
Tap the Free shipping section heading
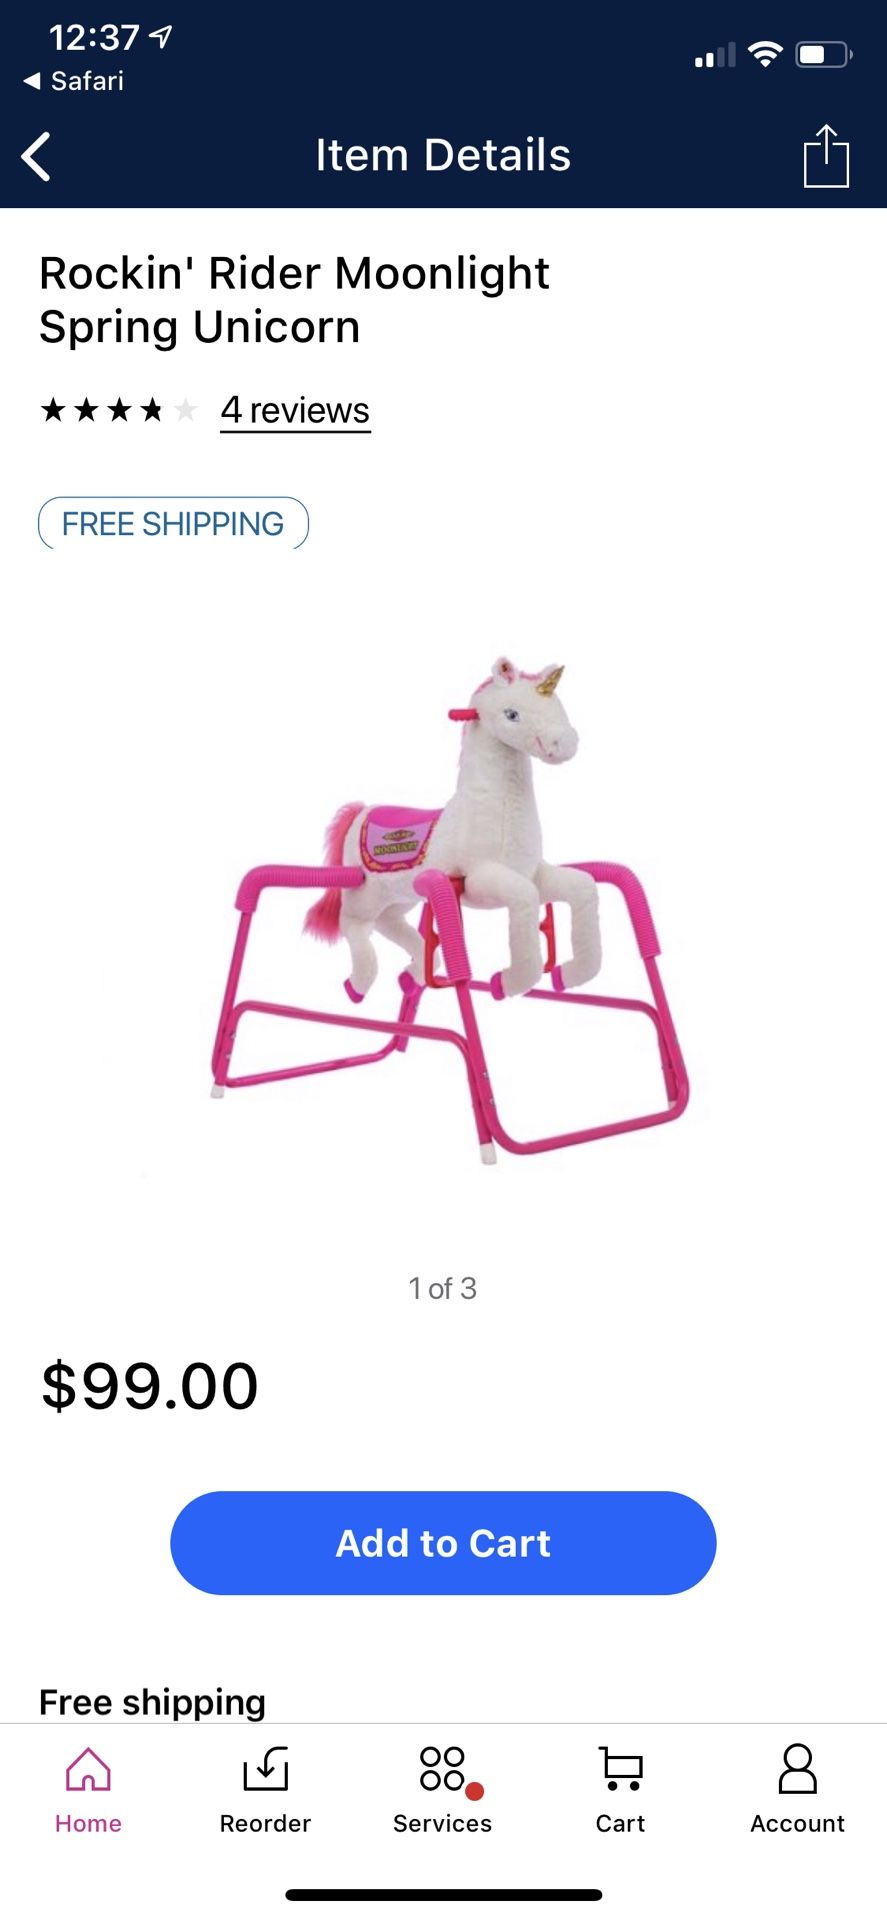coord(153,1701)
